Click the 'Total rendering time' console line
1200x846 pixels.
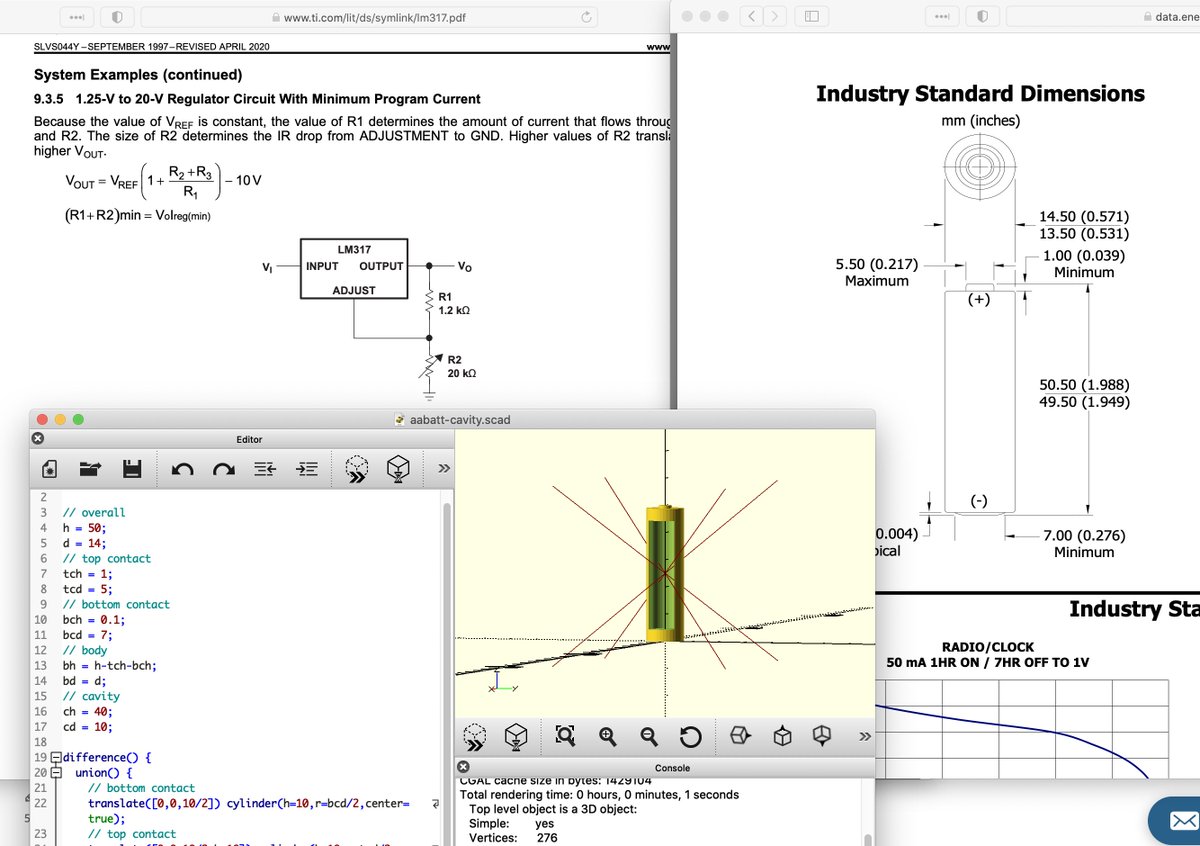point(599,795)
